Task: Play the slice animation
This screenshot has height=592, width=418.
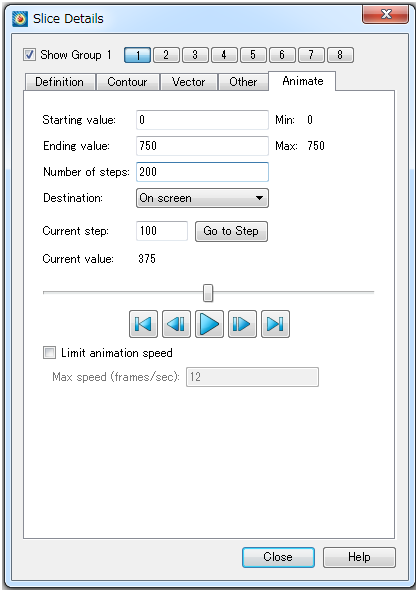Action: (x=209, y=324)
